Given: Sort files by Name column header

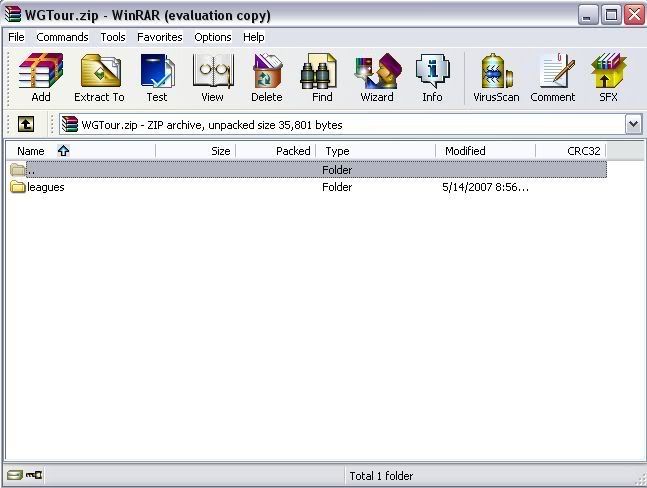Looking at the screenshot, I should pyautogui.click(x=31, y=151).
